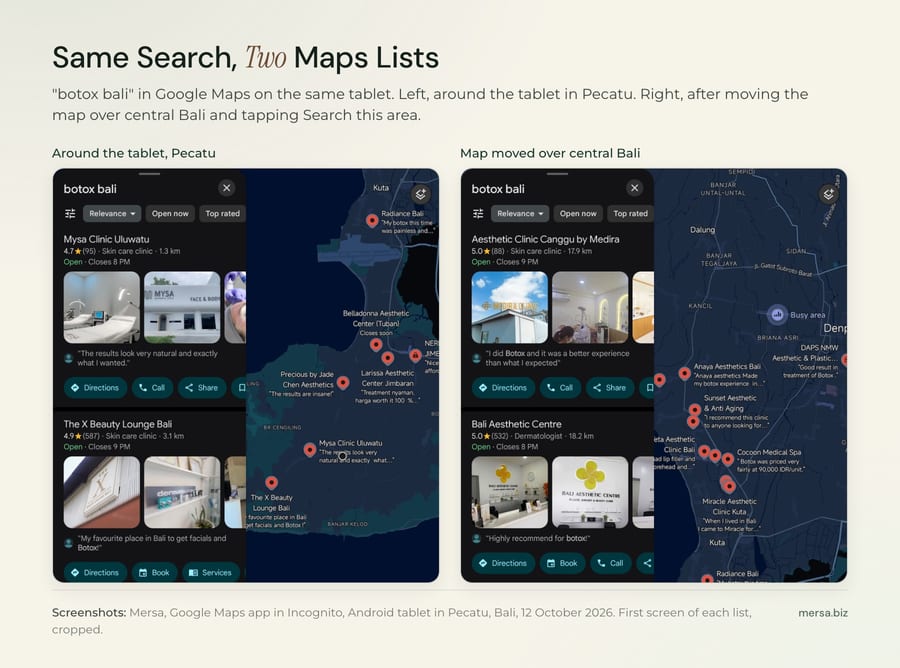Get Directions to The X Beauty Lounge Bali
Screen dimensions: 900x668
pyautogui.click(x=95, y=572)
